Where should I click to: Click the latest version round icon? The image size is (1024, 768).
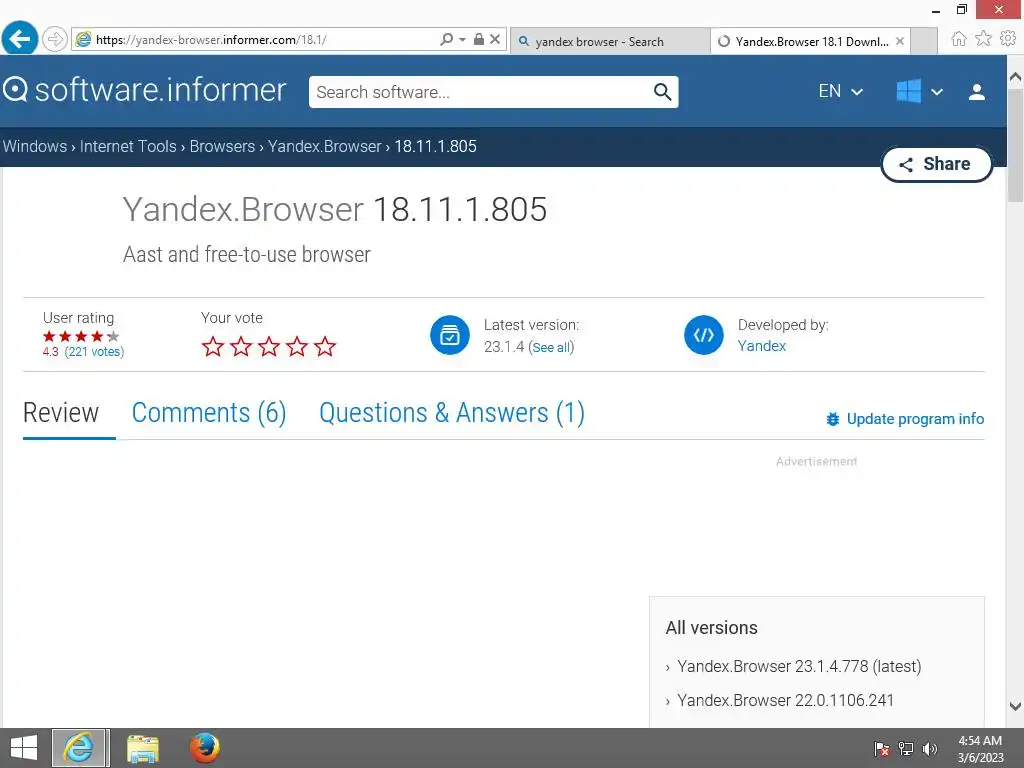tap(449, 335)
